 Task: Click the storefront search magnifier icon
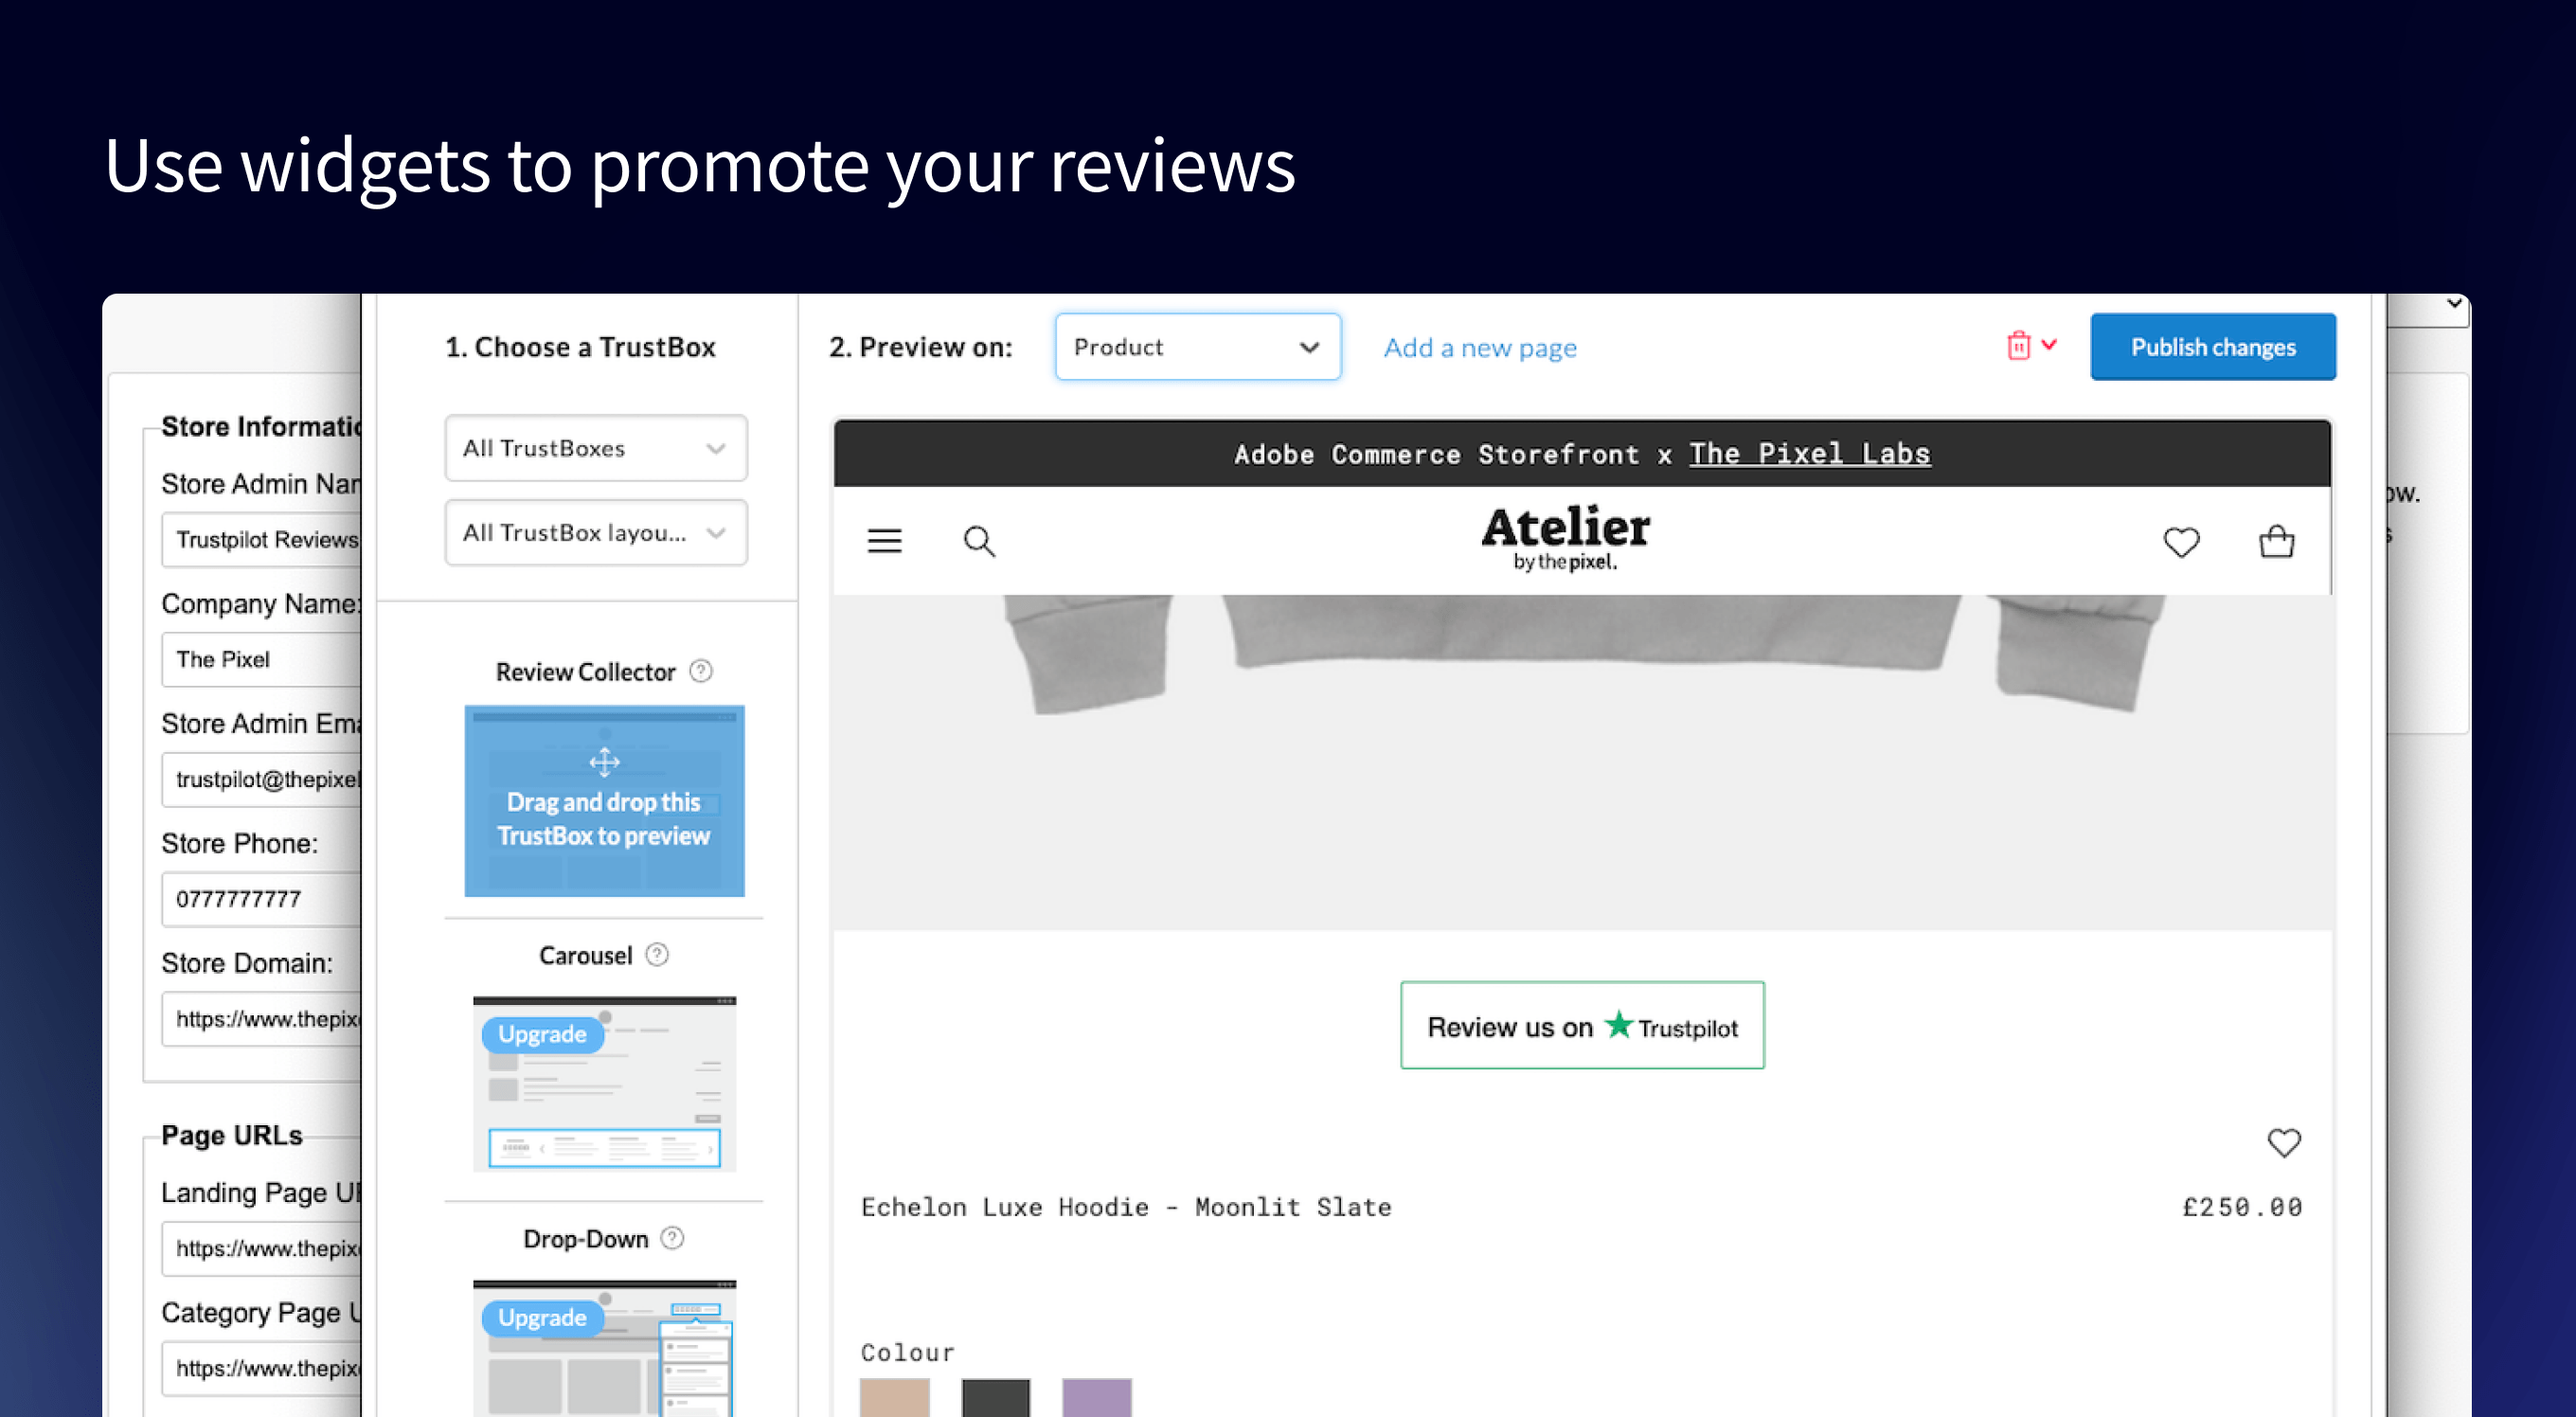tap(979, 541)
